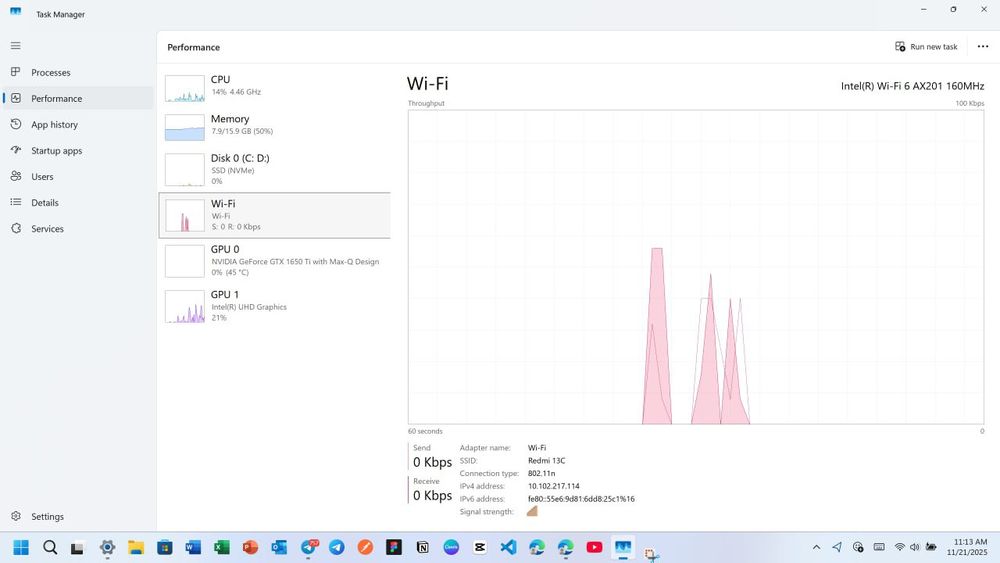Click Task Manager title bar app icon
The width and height of the screenshot is (1000, 563).
click(x=16, y=13)
